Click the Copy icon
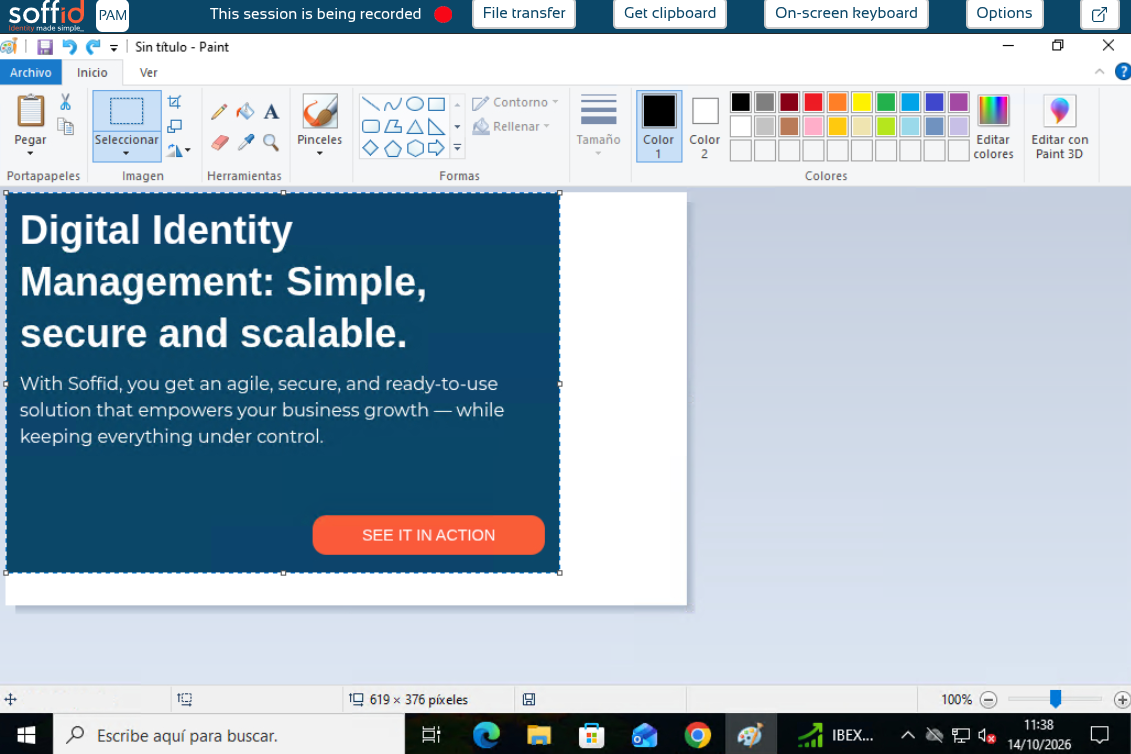The height and width of the screenshot is (754, 1131). pyautogui.click(x=66, y=127)
